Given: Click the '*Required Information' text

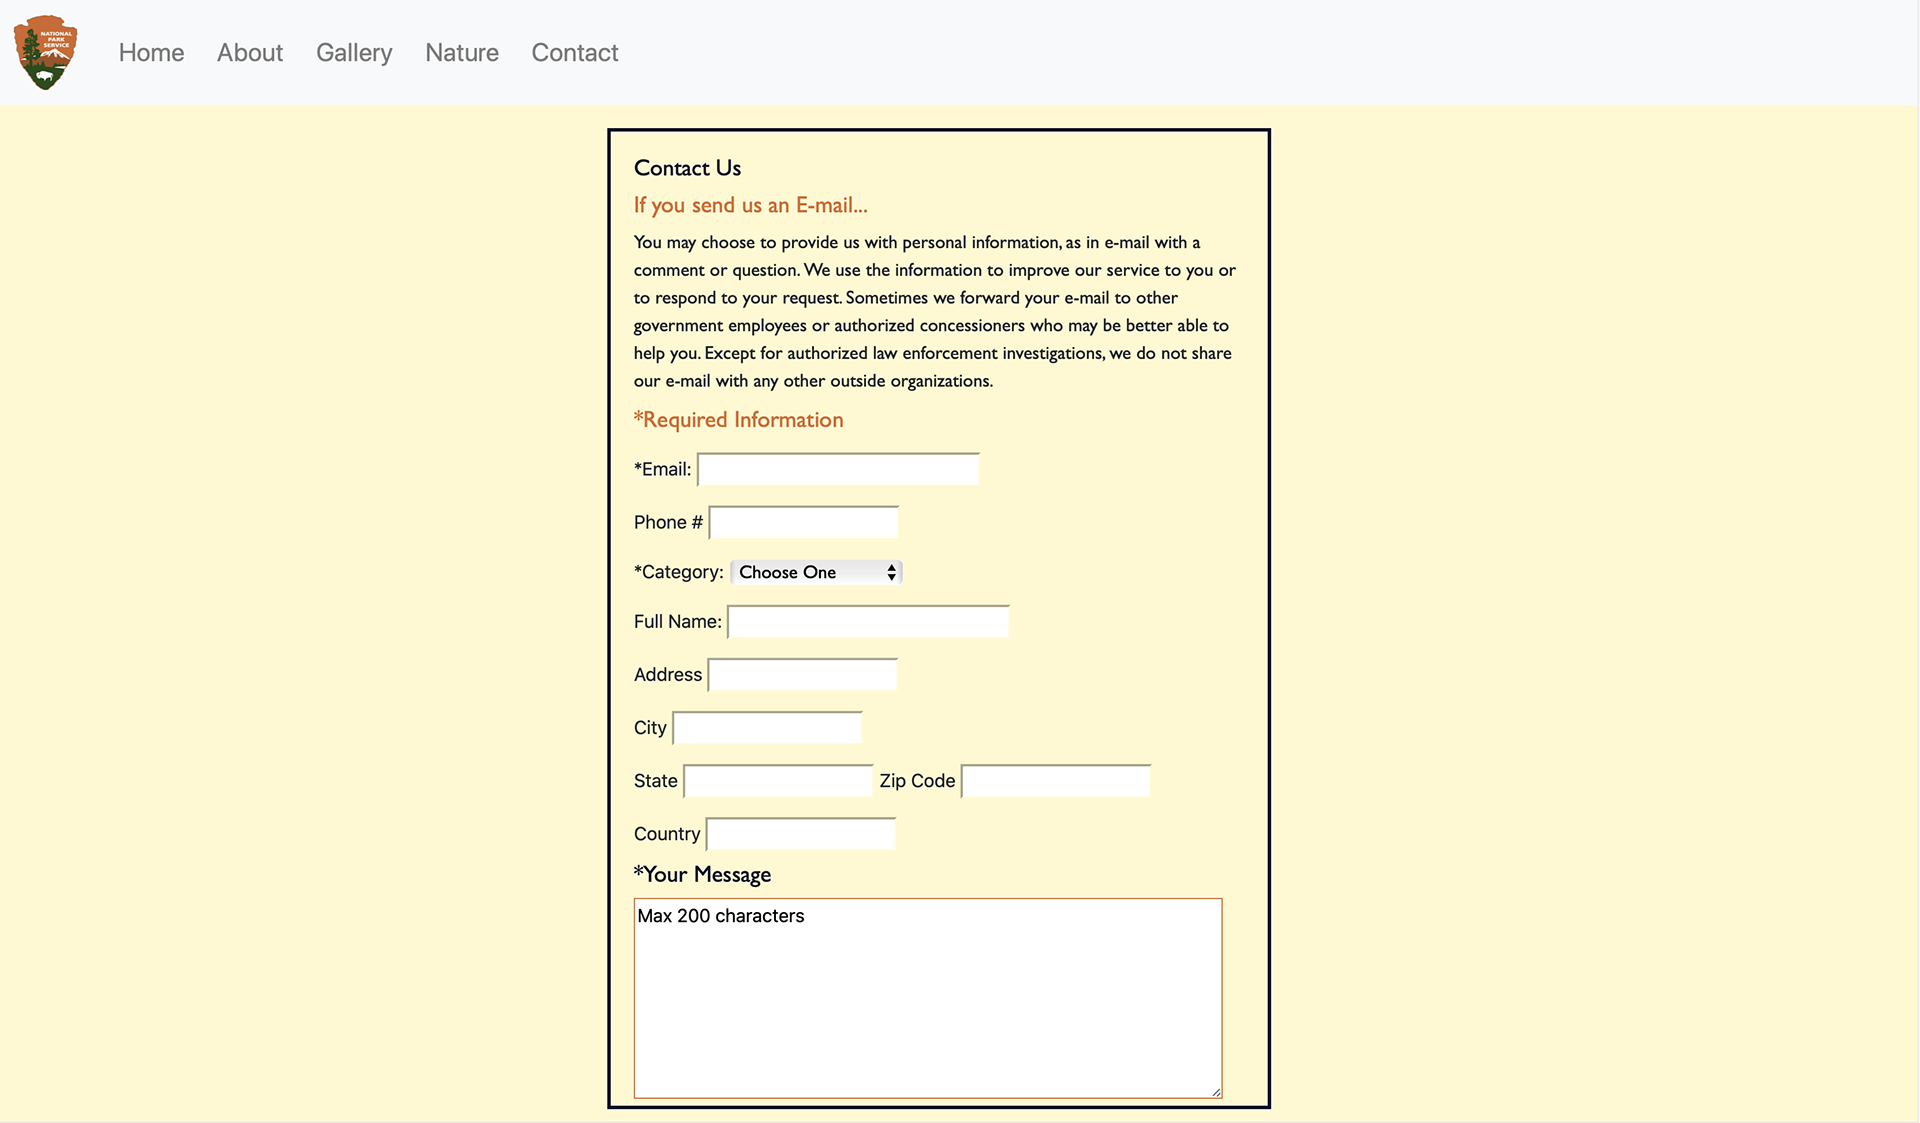Looking at the screenshot, I should tap(739, 420).
